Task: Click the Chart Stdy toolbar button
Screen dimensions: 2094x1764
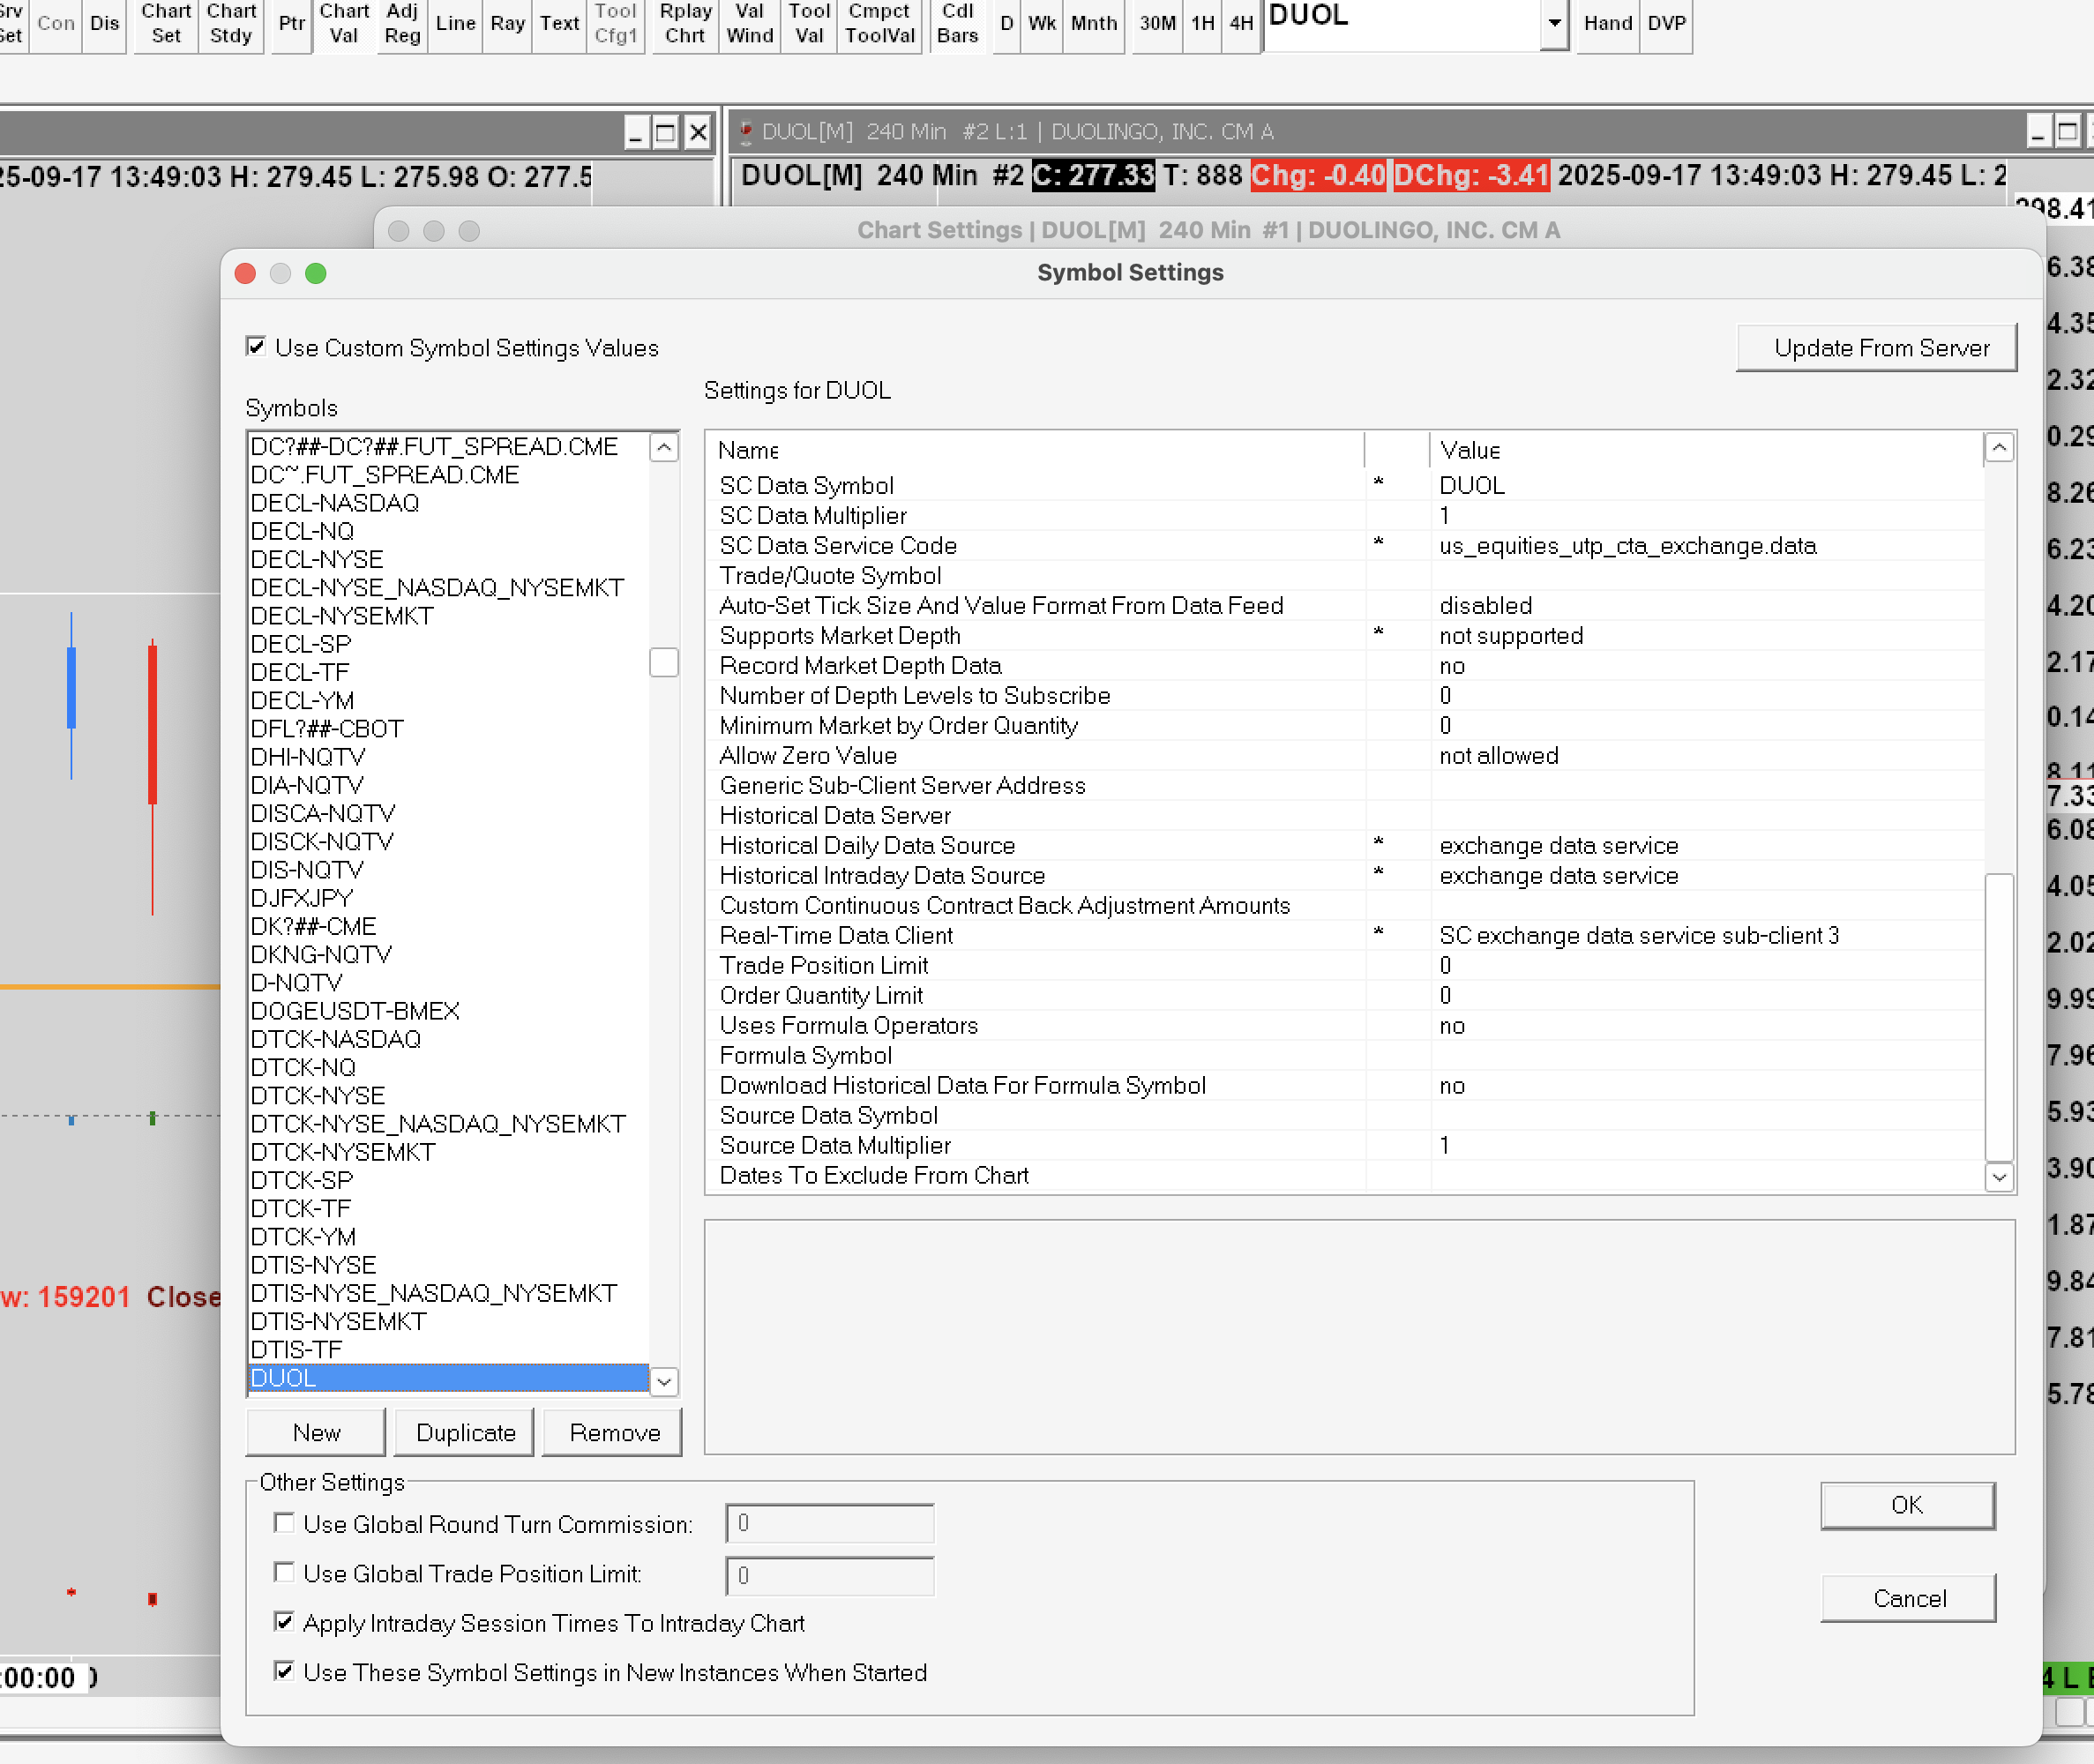Action: [231, 23]
